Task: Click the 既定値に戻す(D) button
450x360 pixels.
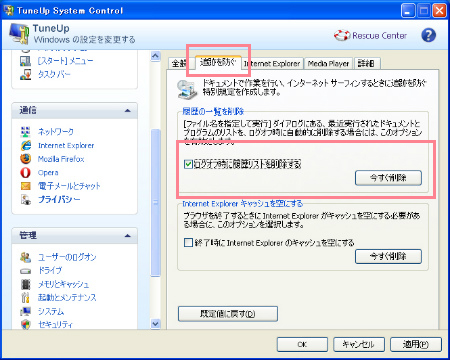Action: (228, 314)
